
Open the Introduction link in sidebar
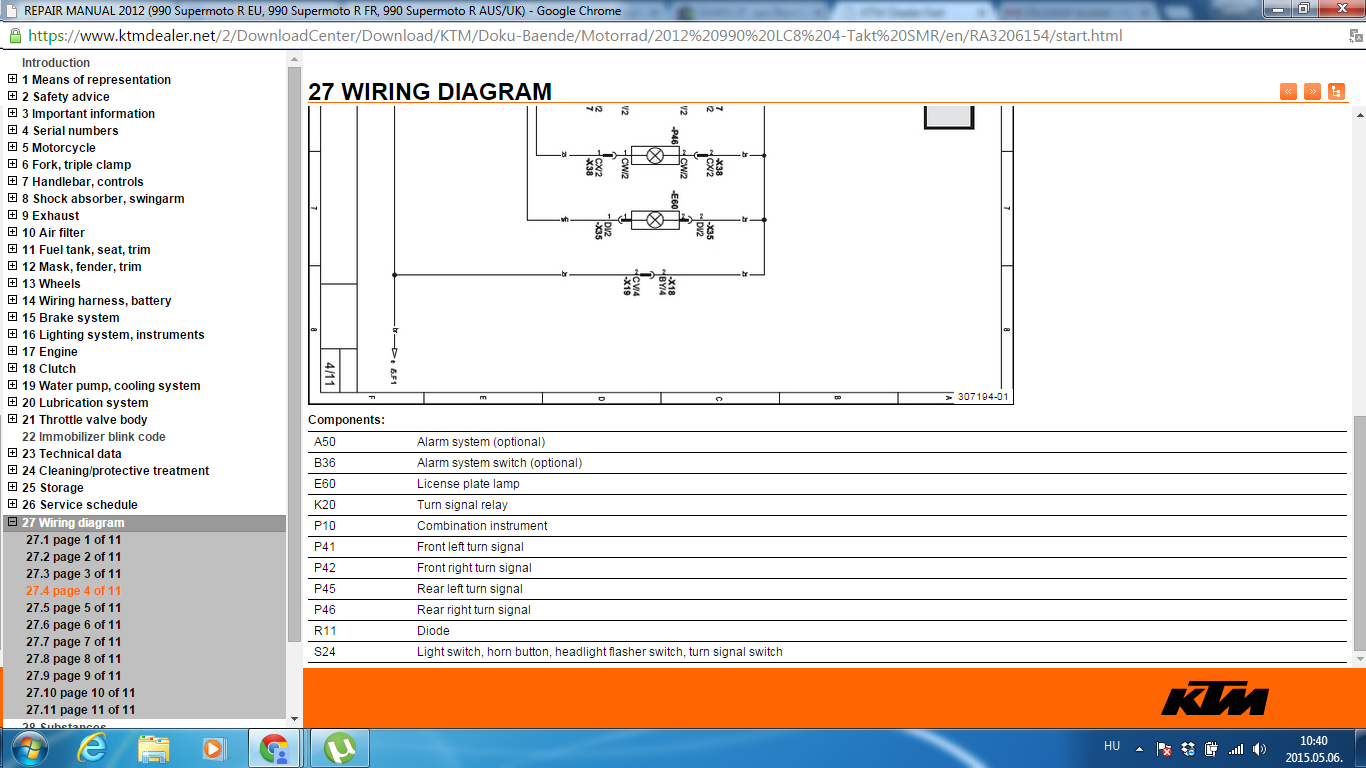pyautogui.click(x=56, y=63)
